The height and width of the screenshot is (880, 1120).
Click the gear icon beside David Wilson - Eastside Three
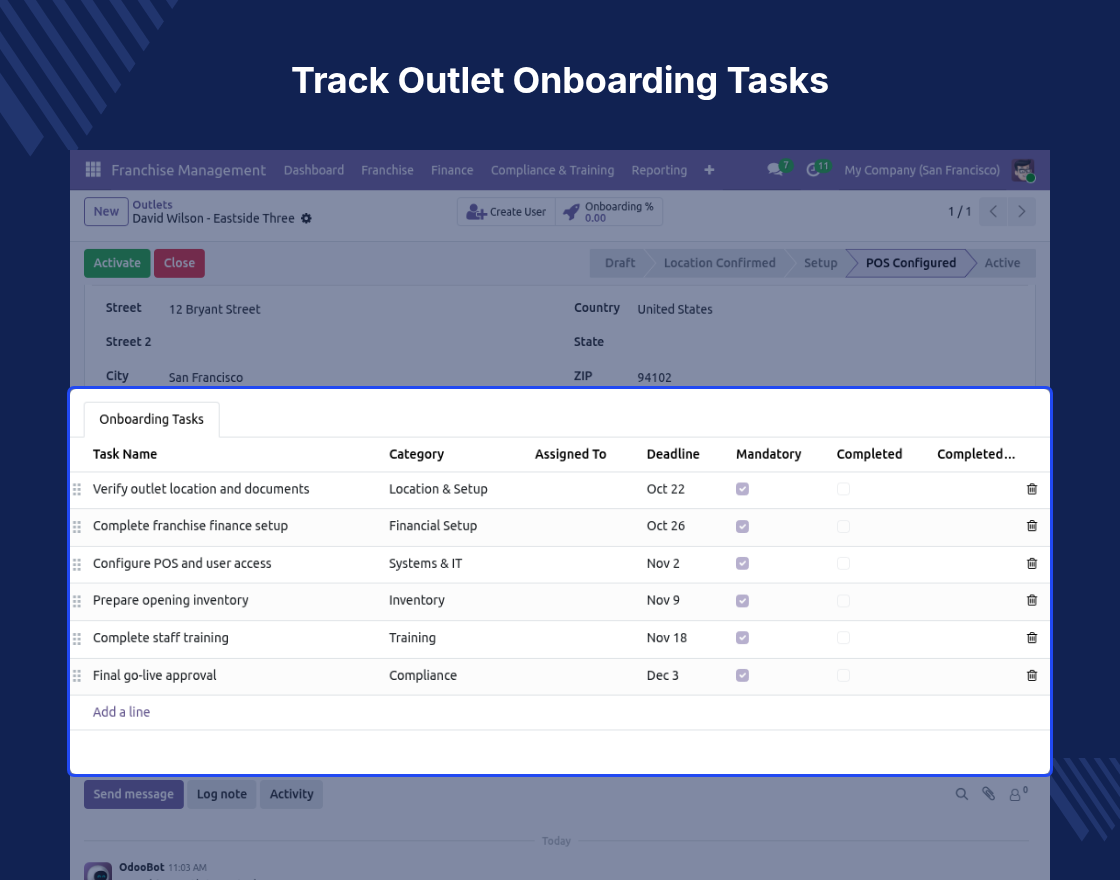pyautogui.click(x=306, y=219)
